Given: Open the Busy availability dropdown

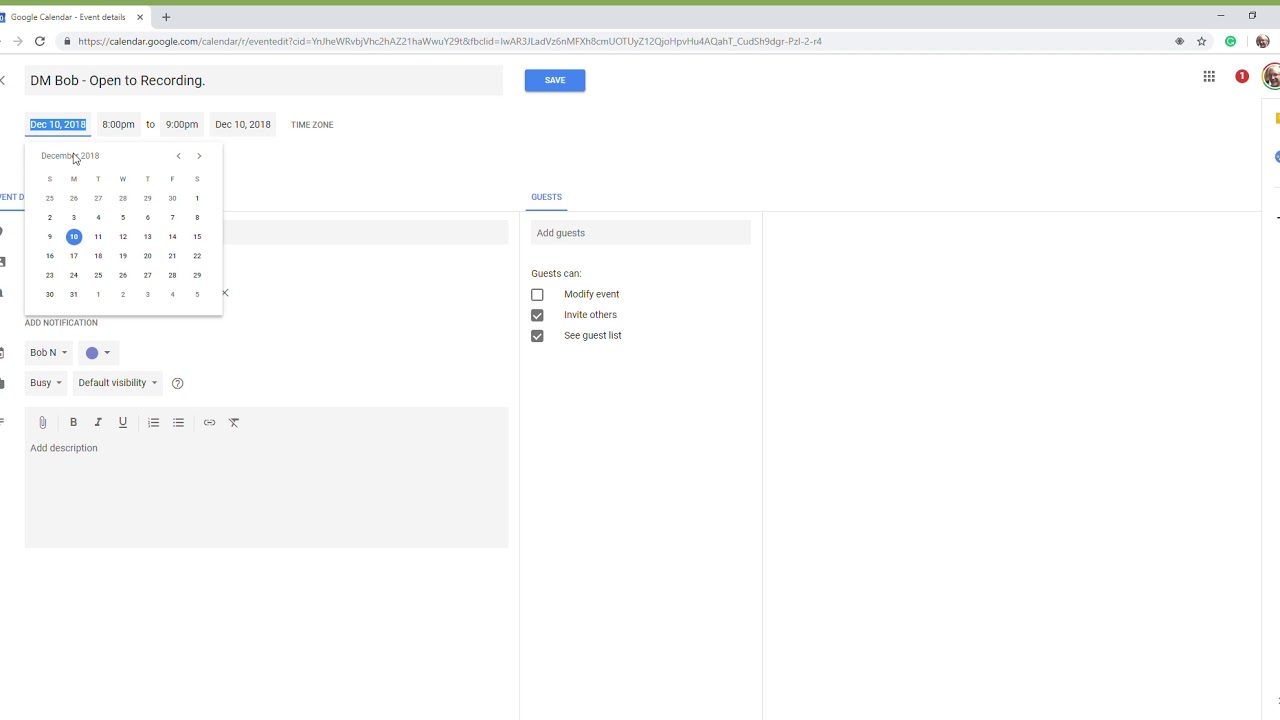Looking at the screenshot, I should click(45, 383).
